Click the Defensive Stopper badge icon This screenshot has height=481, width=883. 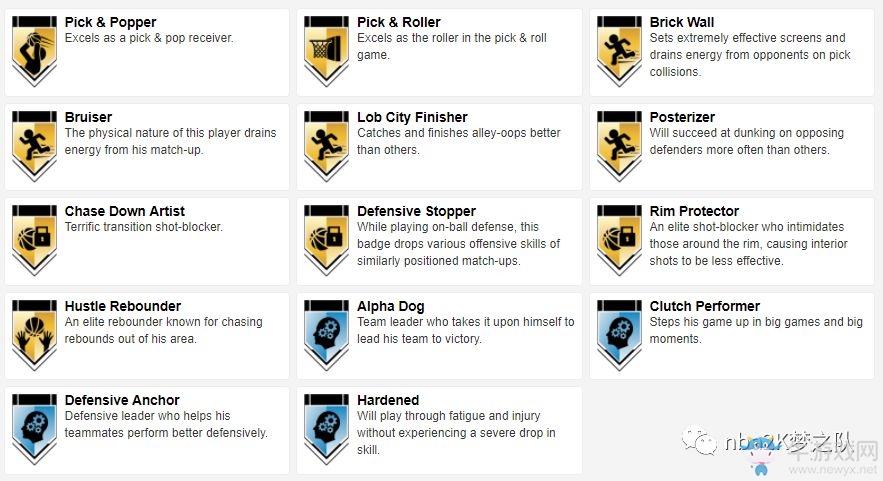tap(327, 240)
